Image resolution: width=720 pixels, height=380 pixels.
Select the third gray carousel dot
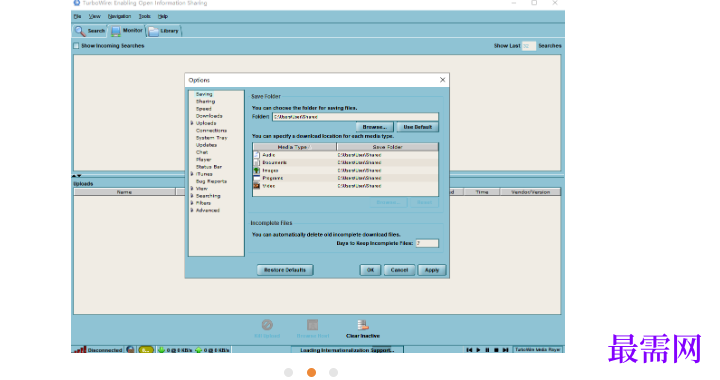point(333,373)
